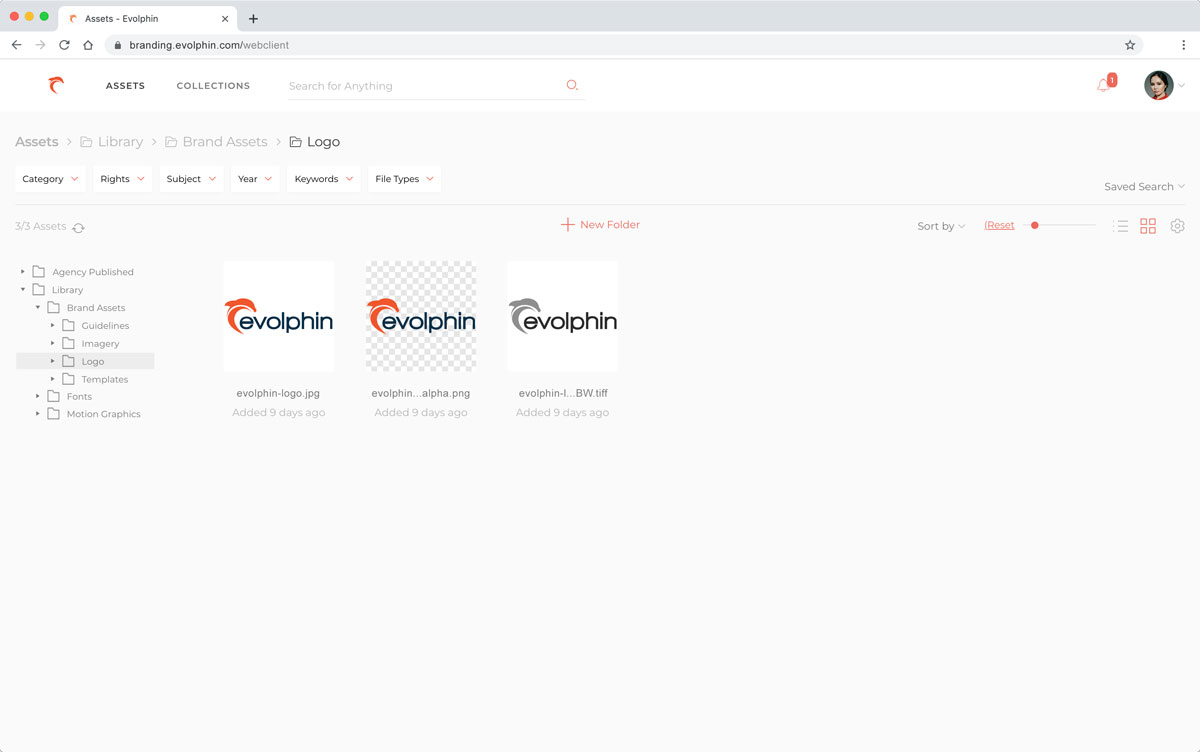Screen dimensions: 1200x752
Task: Open the notifications bell
Action: 1103,86
